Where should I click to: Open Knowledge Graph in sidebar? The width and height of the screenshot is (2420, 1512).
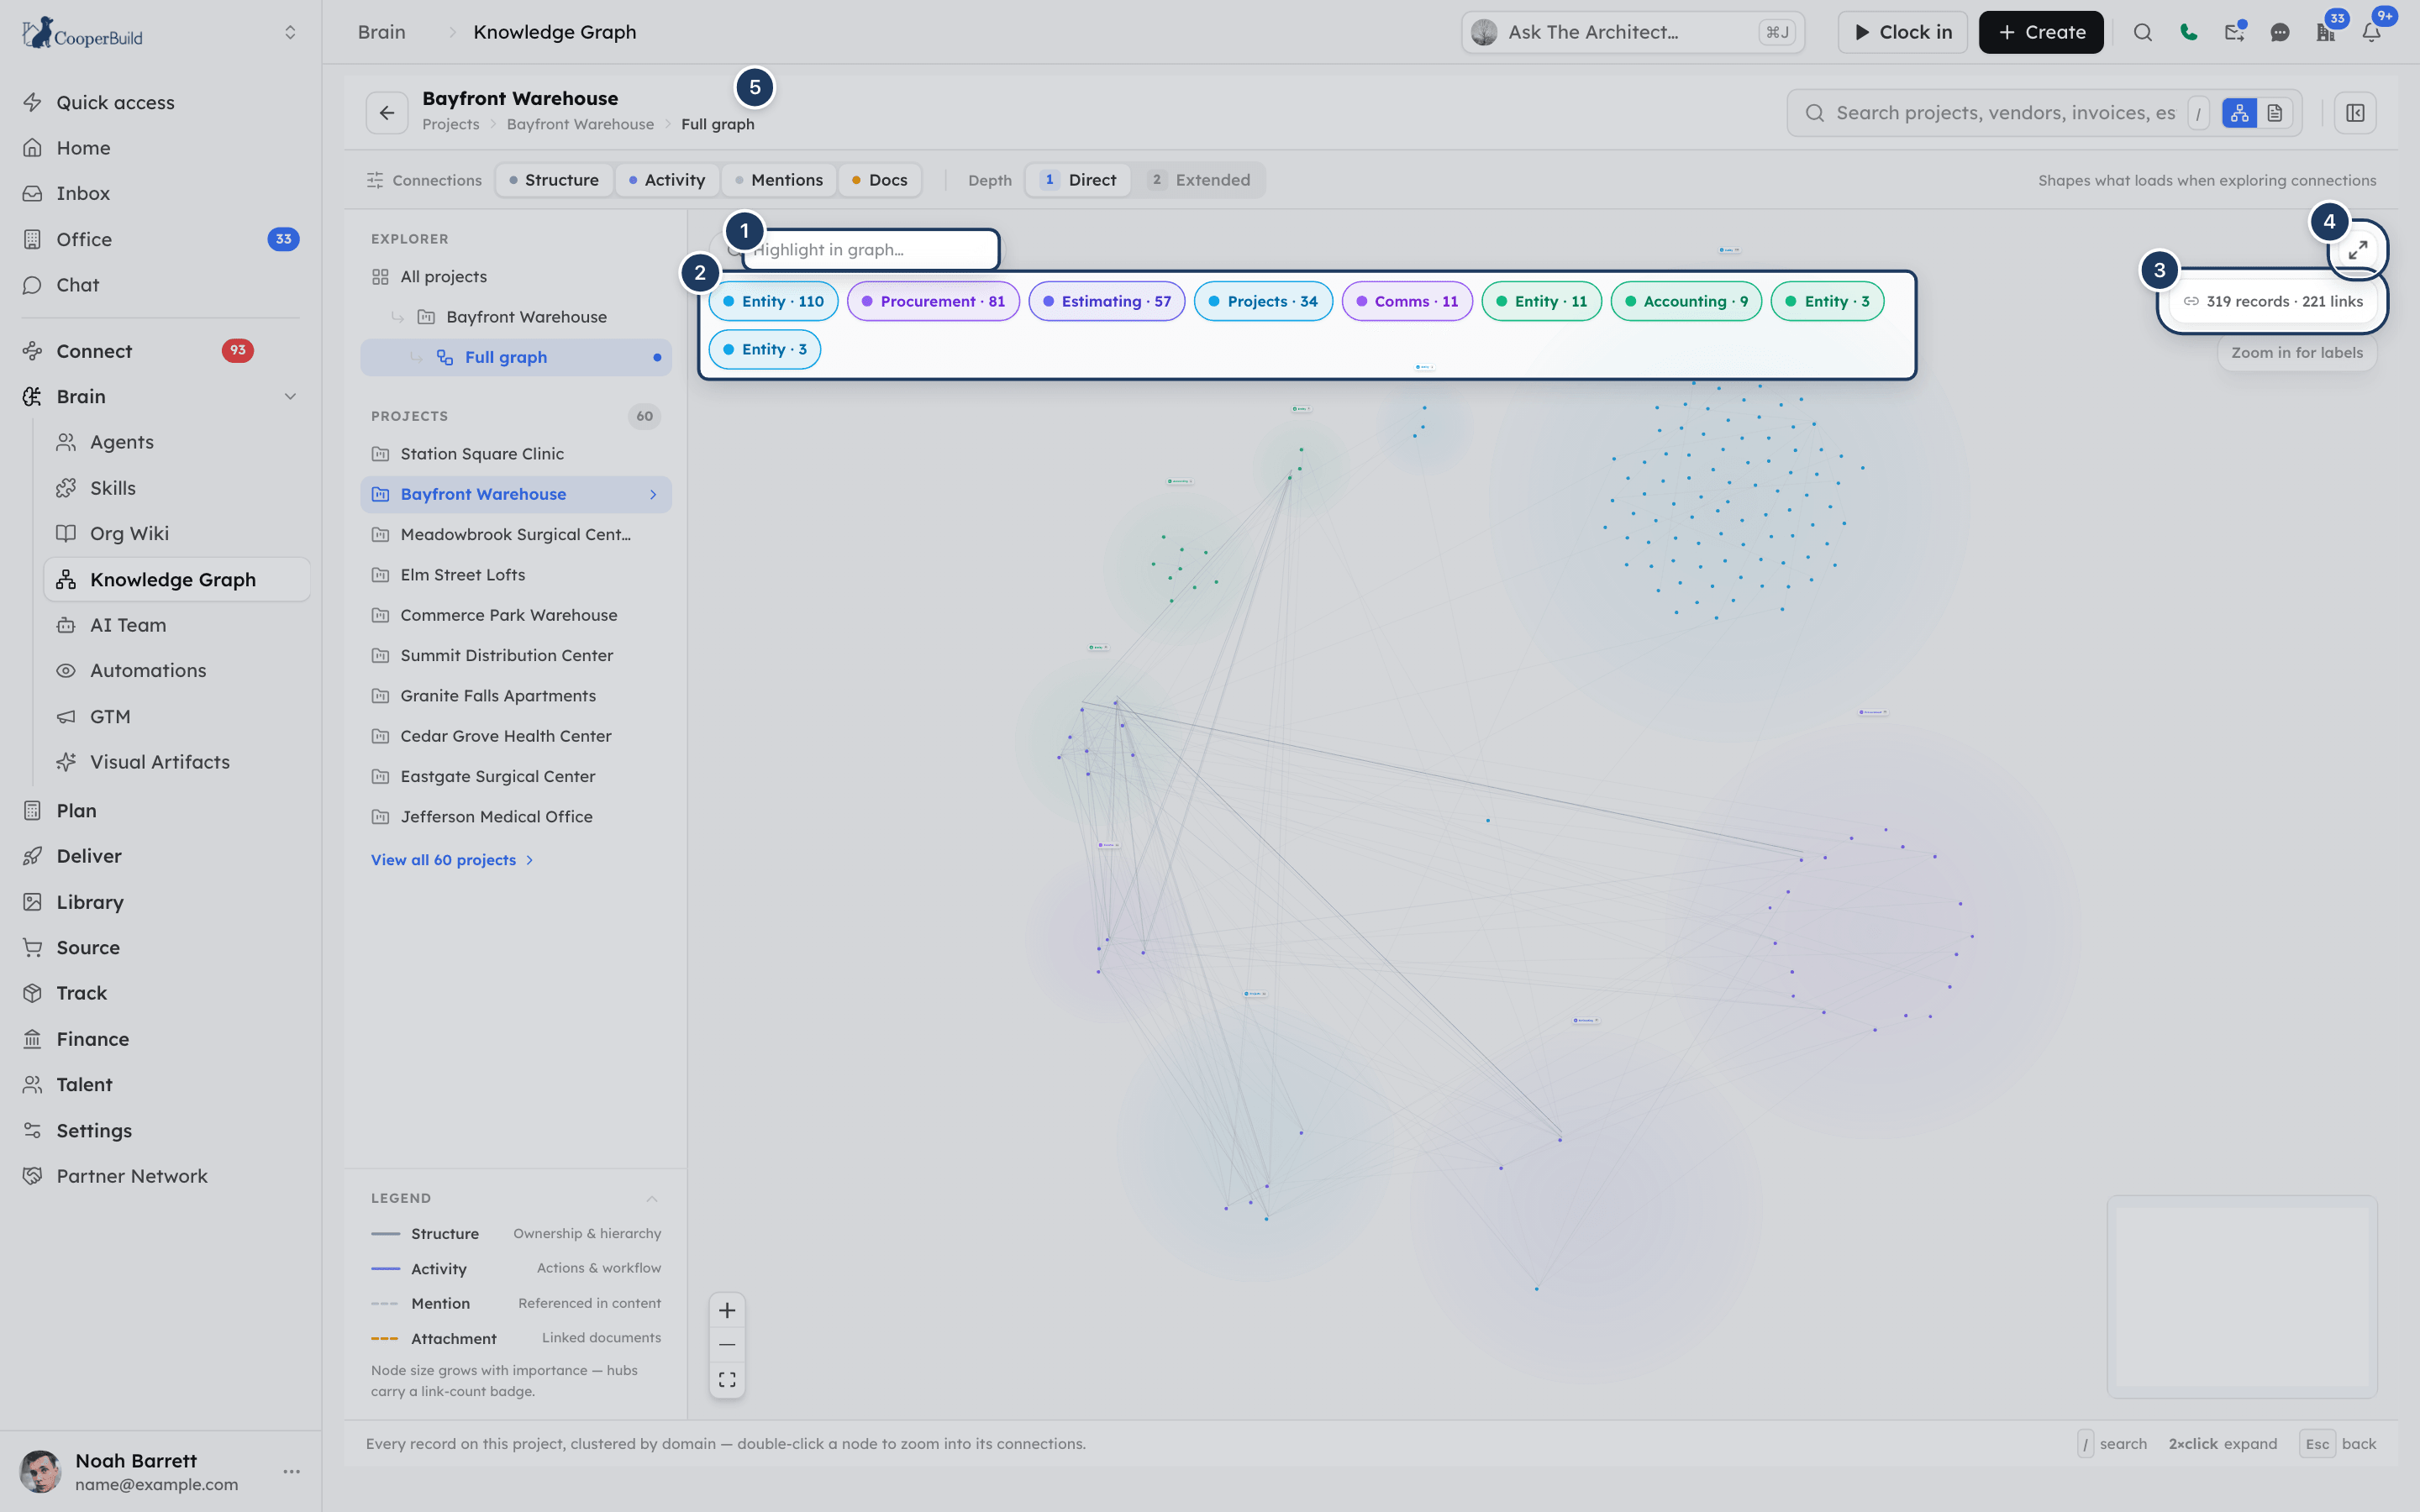tap(176, 580)
